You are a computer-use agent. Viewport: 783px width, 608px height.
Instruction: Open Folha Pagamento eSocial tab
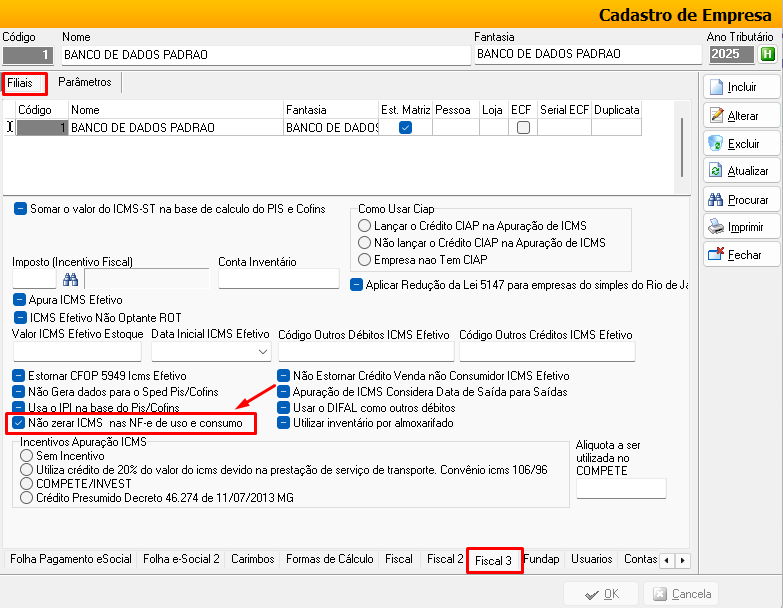[71, 559]
